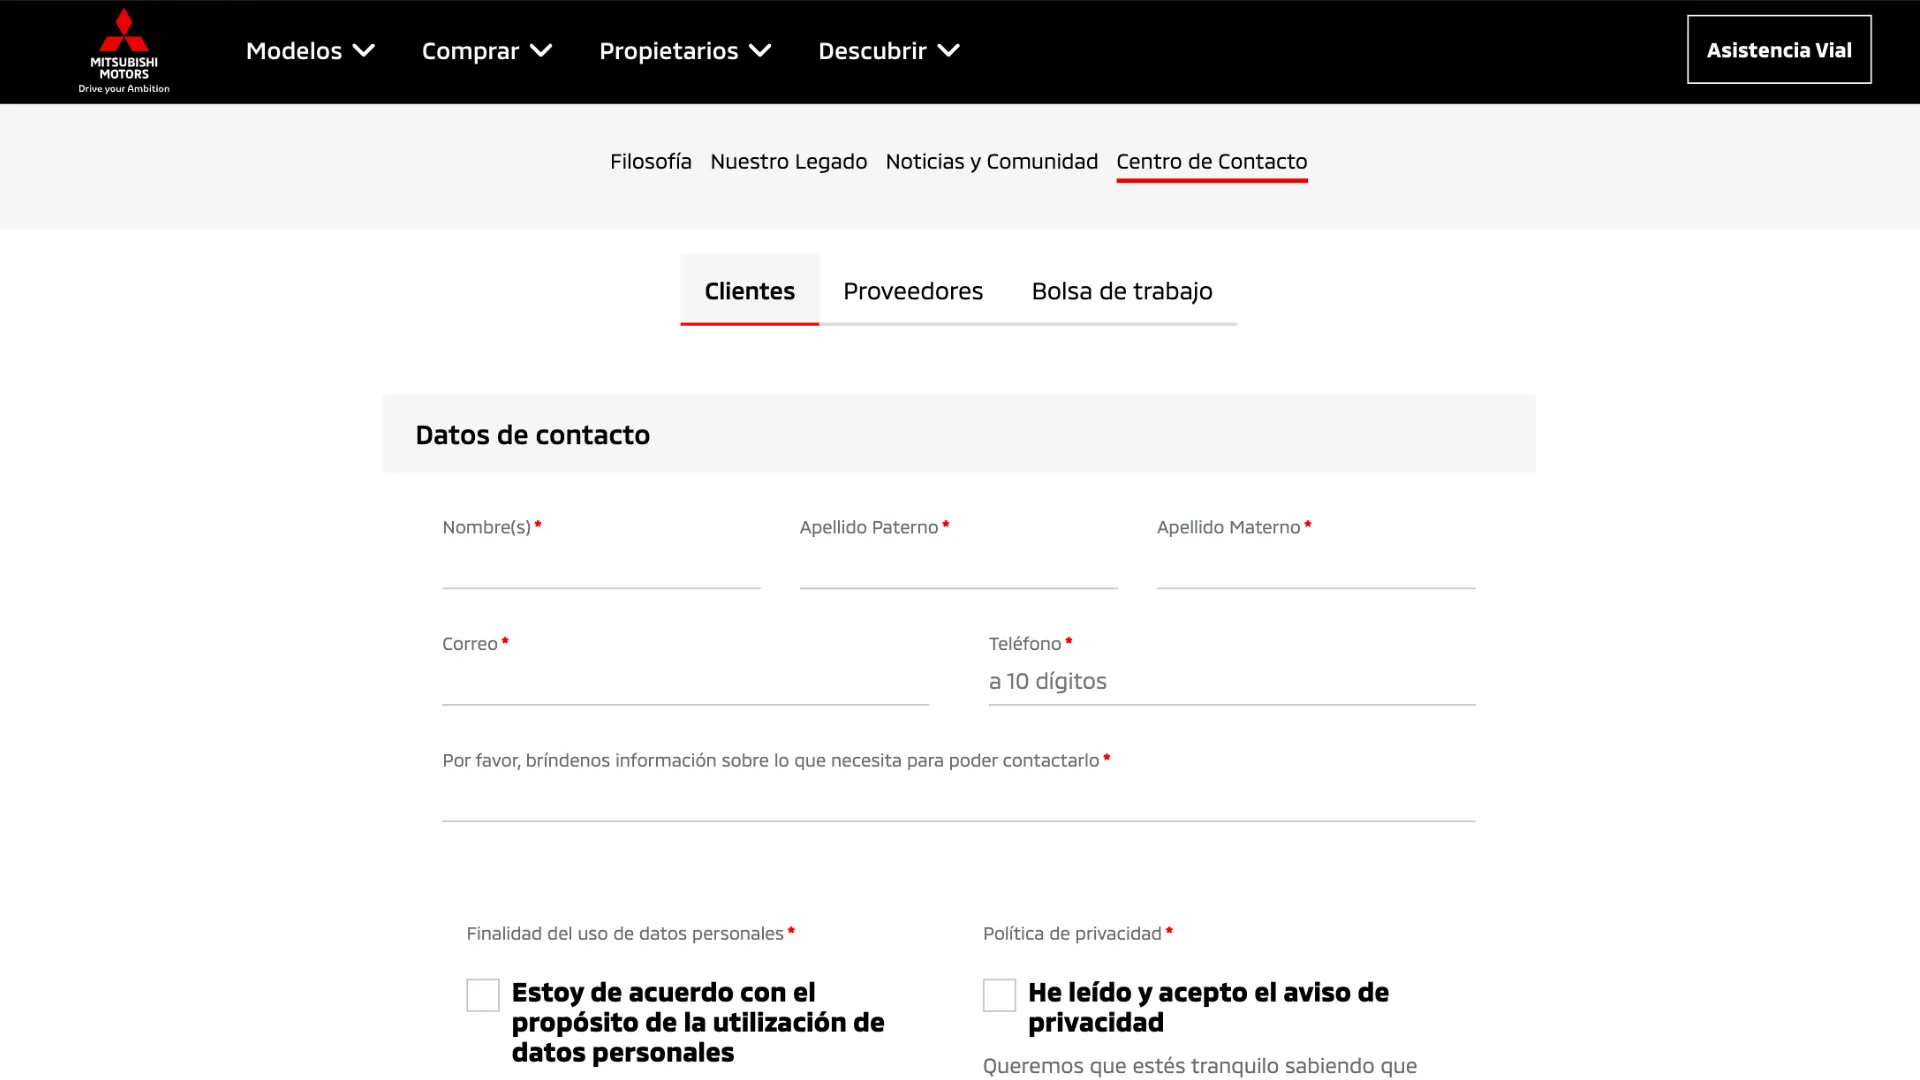Open the Nuestro Legado link
Screen dimensions: 1920x1080
point(788,162)
